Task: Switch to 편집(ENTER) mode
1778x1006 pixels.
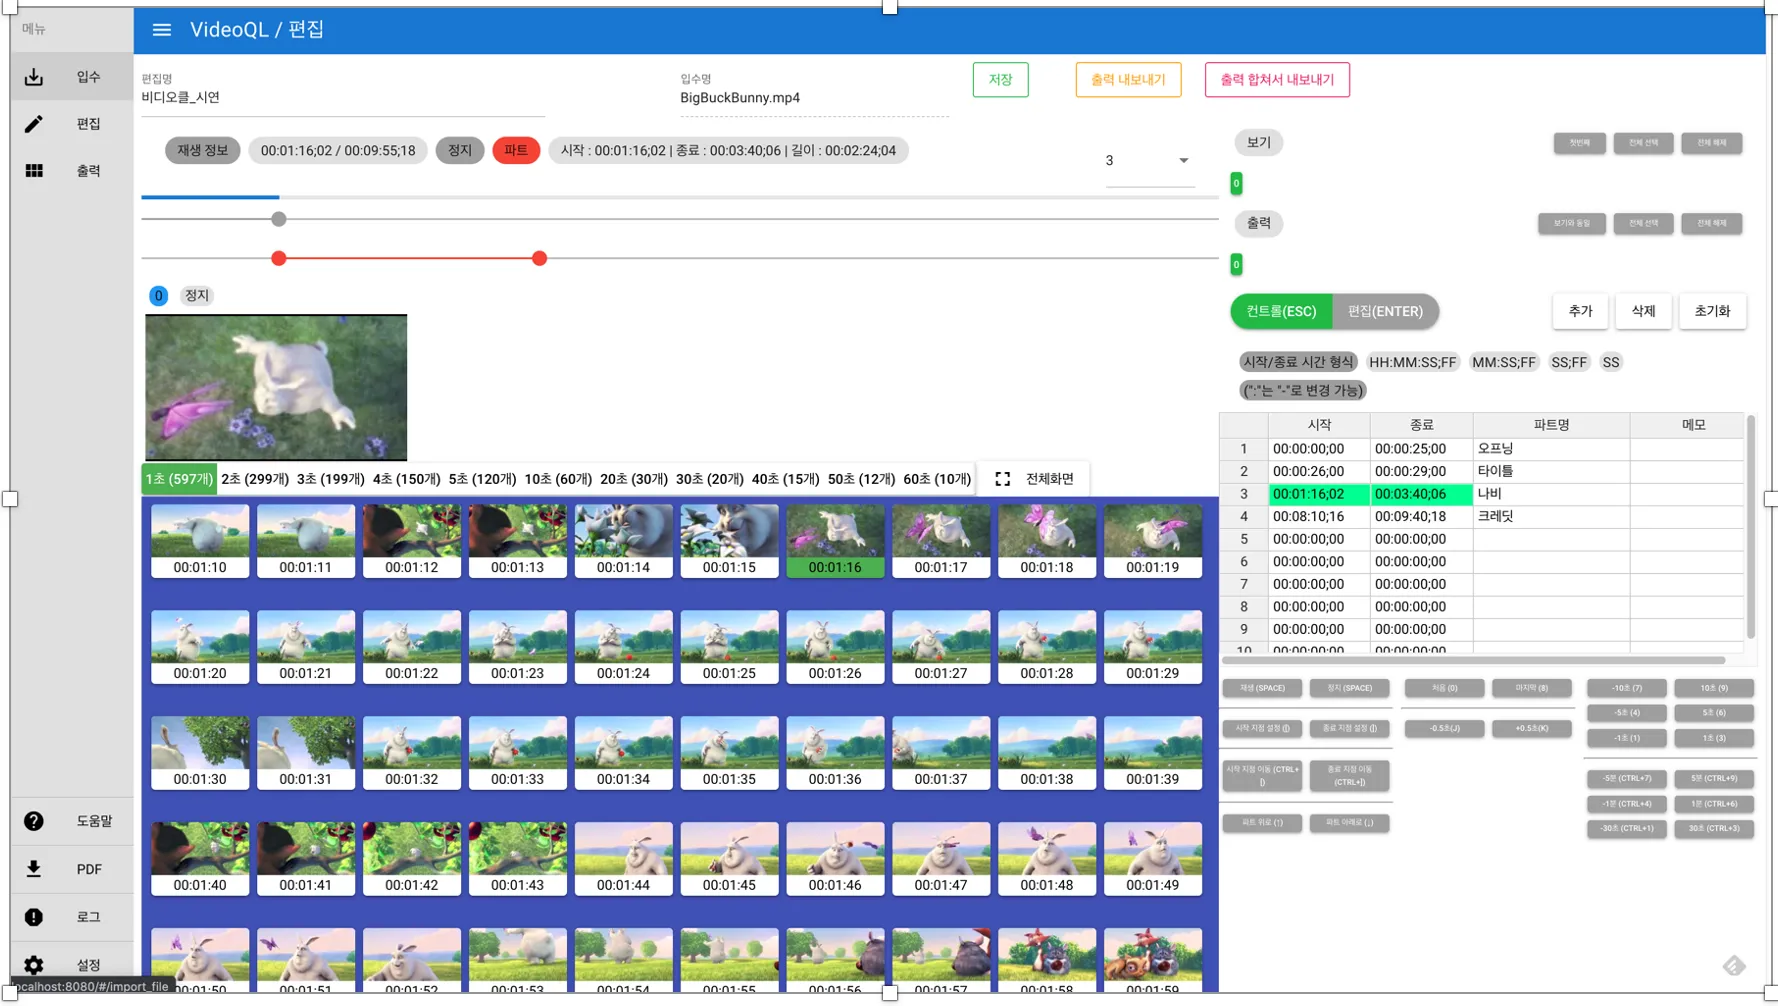Action: (x=1385, y=312)
